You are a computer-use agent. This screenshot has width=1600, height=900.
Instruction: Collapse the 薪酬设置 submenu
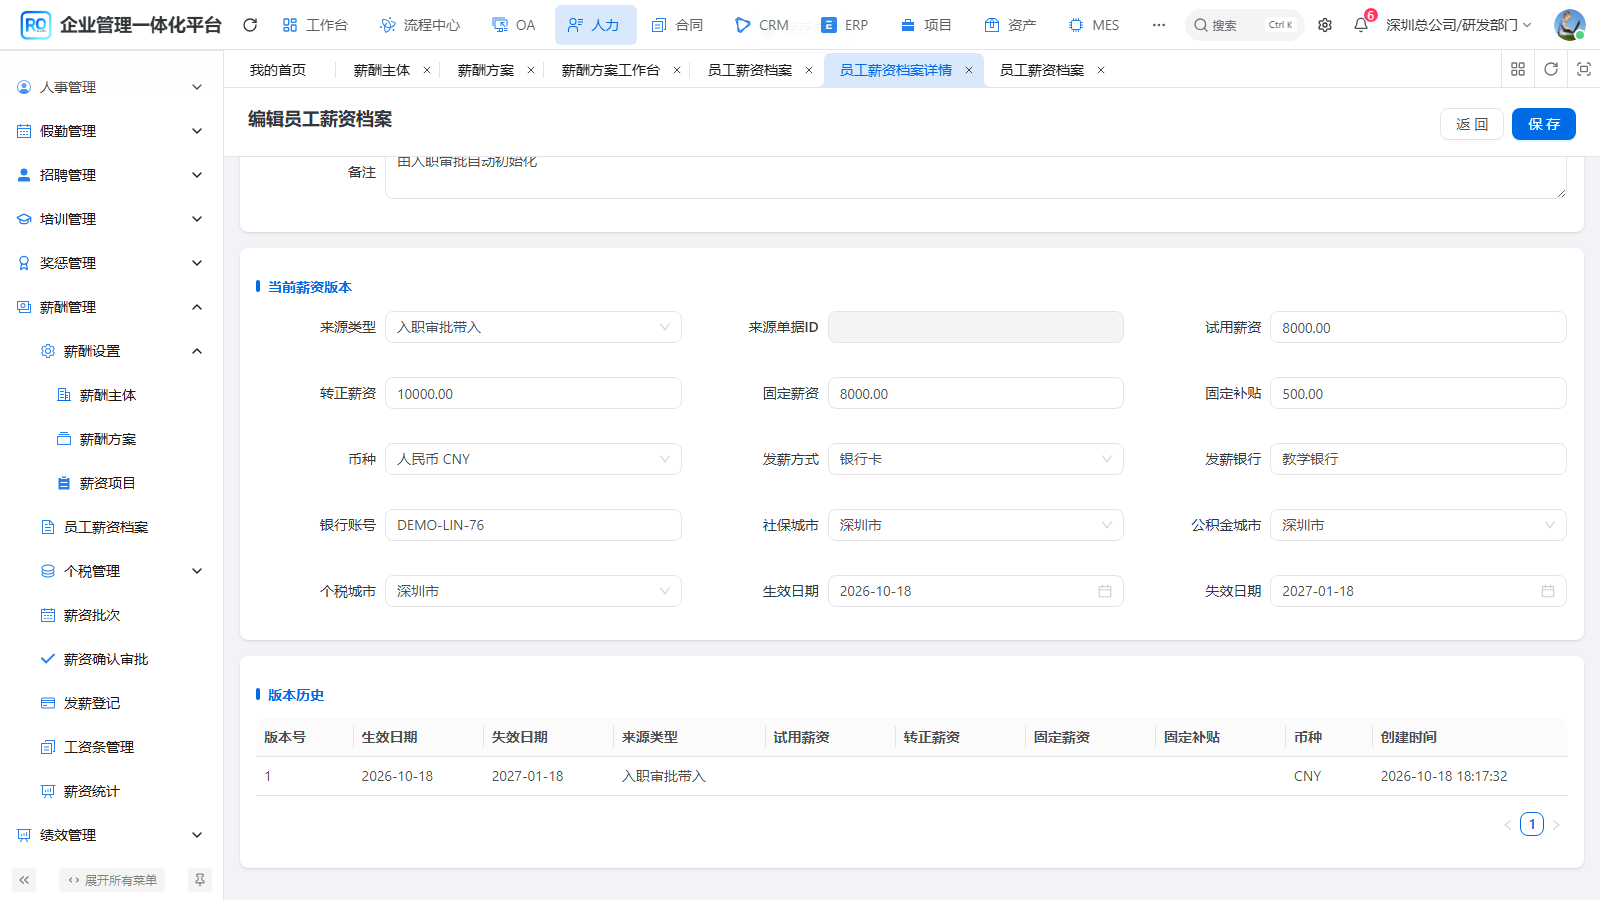click(112, 351)
